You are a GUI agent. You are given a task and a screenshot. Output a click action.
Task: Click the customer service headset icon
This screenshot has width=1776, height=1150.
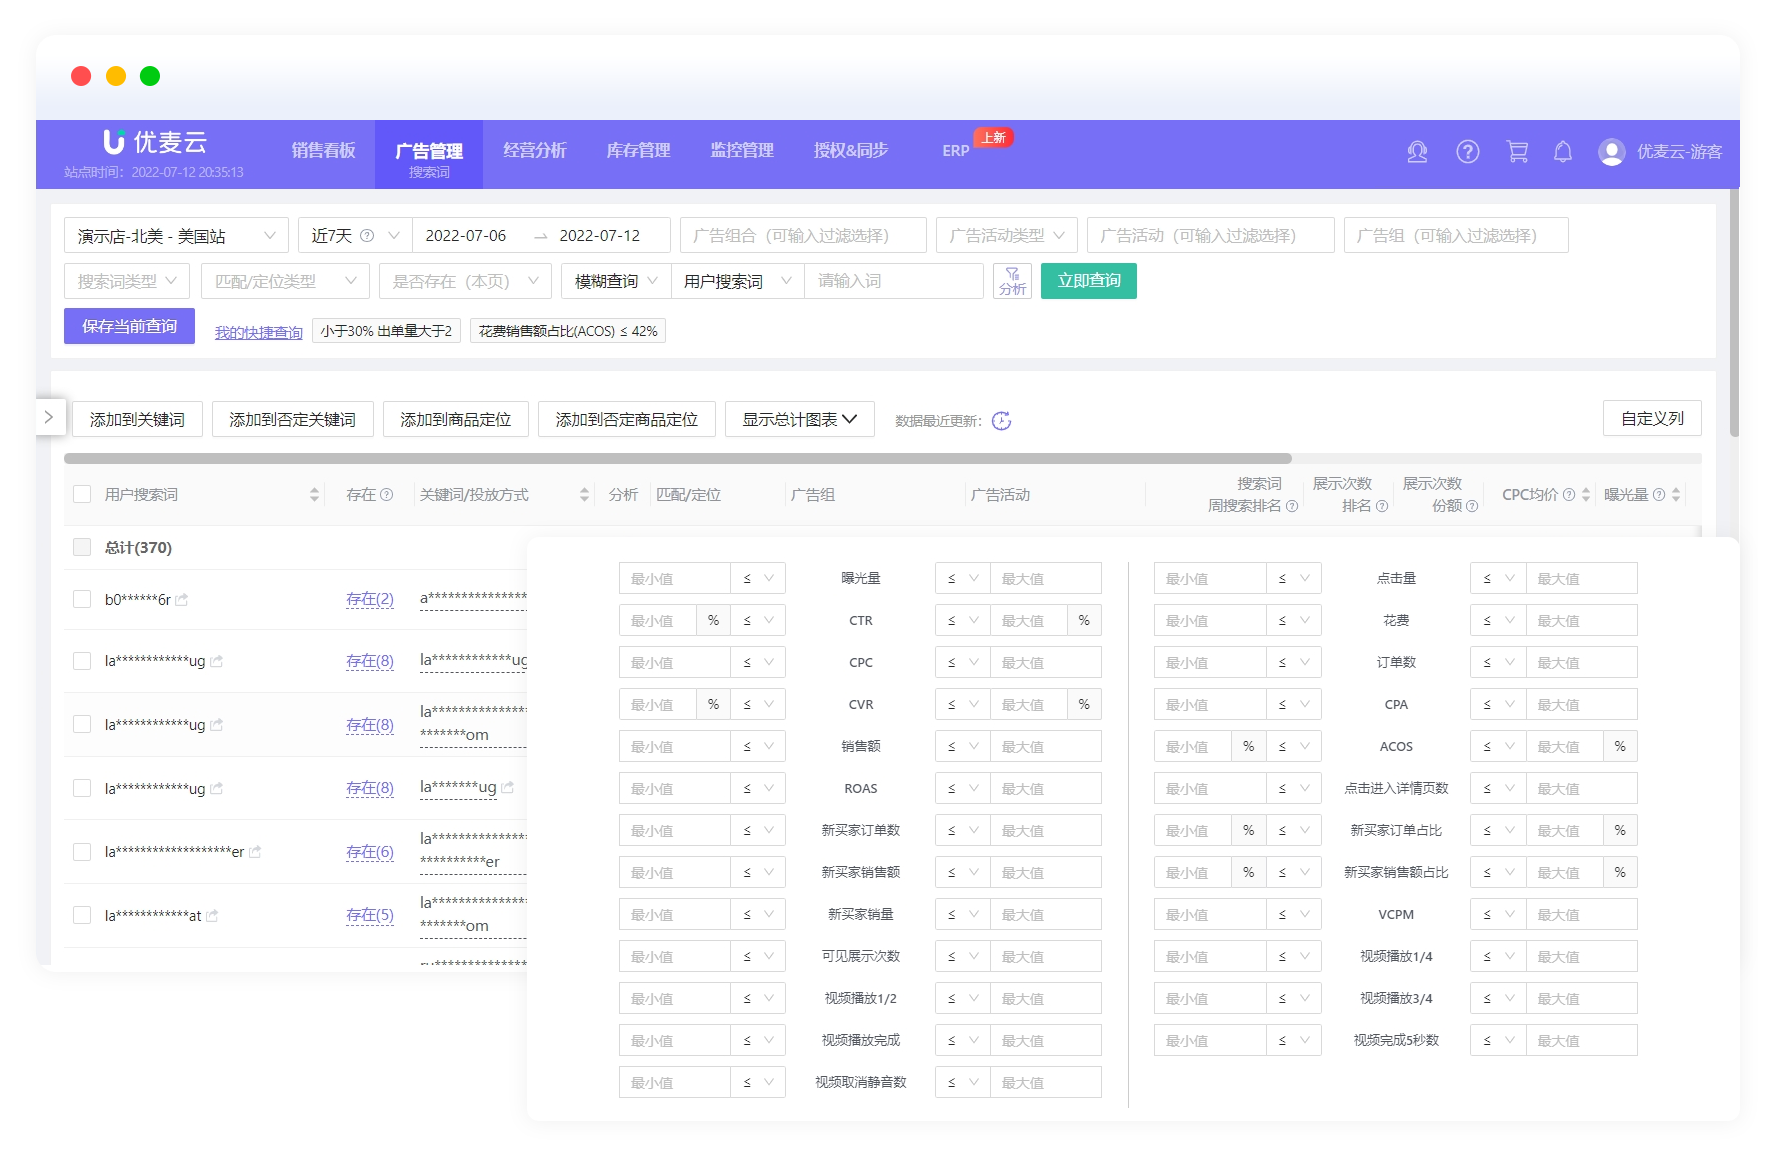tap(1417, 152)
